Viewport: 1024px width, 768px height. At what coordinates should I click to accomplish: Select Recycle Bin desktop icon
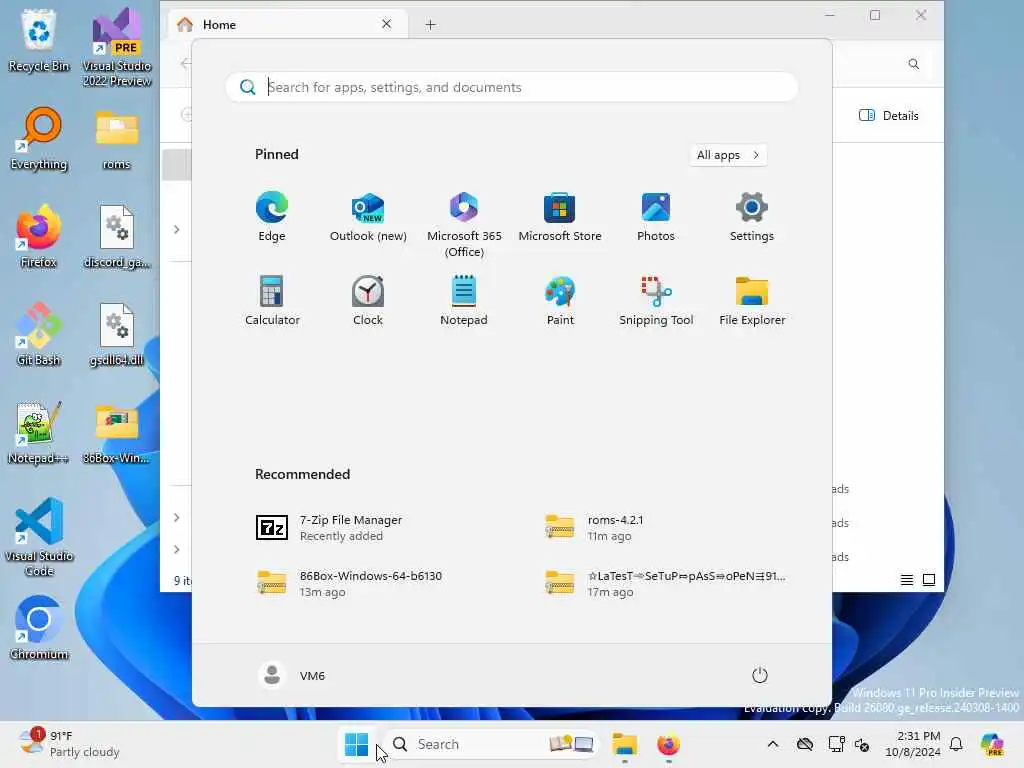pyautogui.click(x=39, y=39)
